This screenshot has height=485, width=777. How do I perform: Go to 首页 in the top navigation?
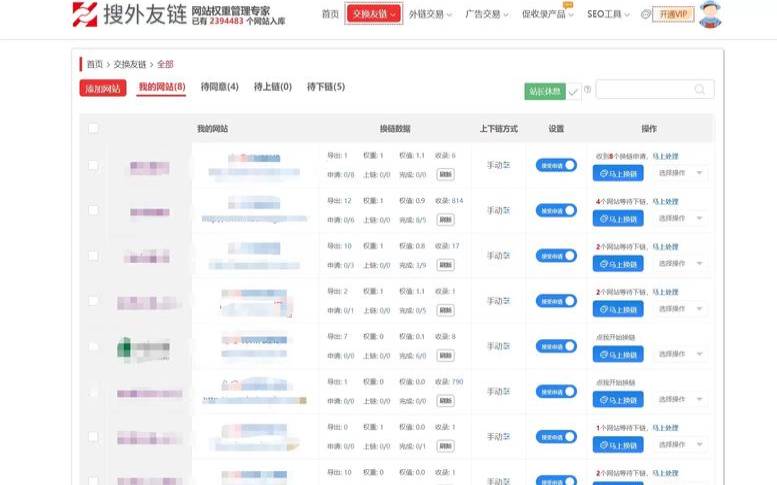[330, 14]
